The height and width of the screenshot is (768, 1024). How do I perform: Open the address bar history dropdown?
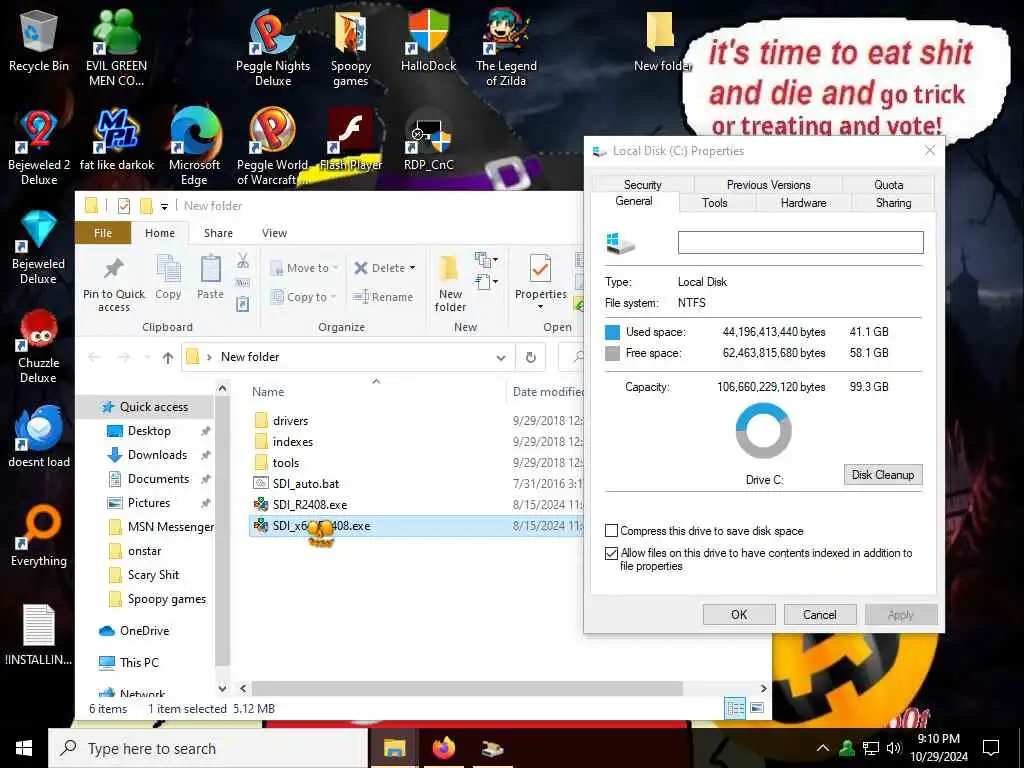(501, 357)
